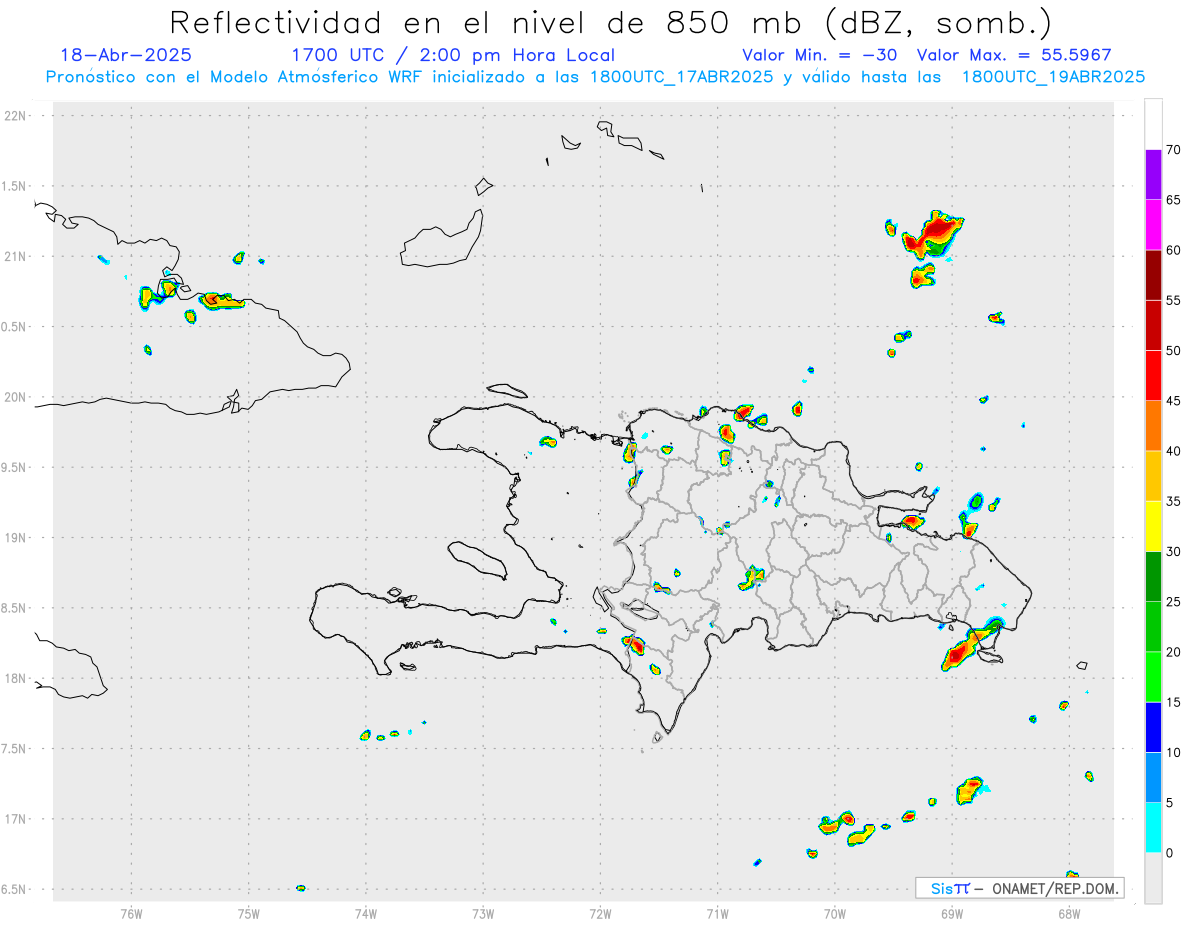Click the '5' color bar tick label
1200x927 pixels.
[x=1169, y=803]
